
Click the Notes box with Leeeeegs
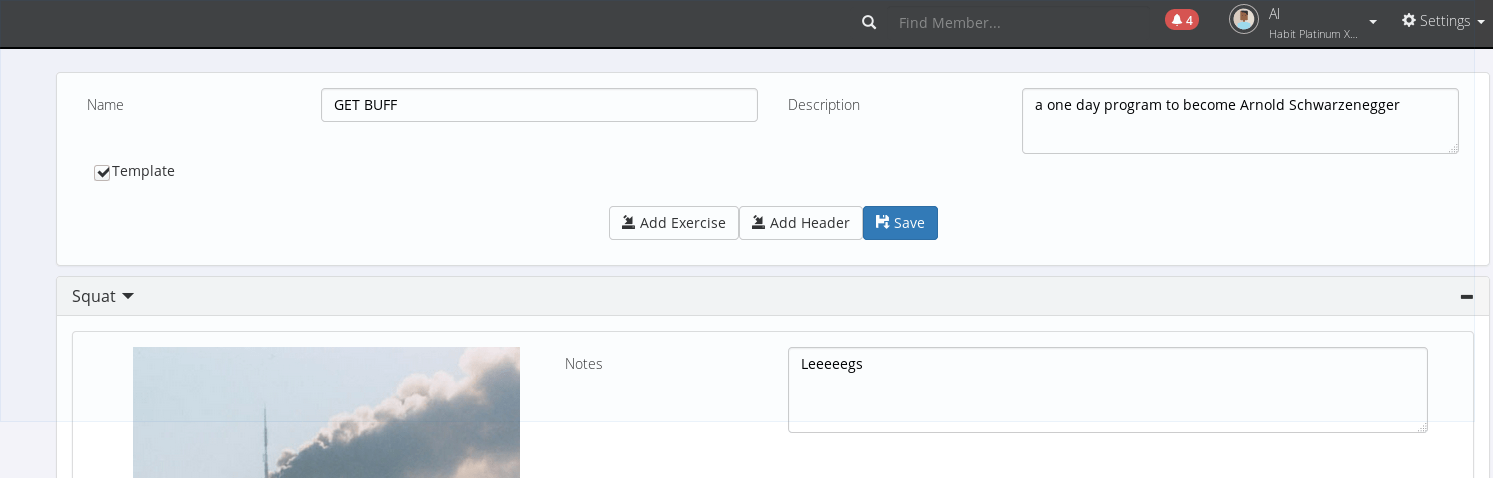point(1107,390)
